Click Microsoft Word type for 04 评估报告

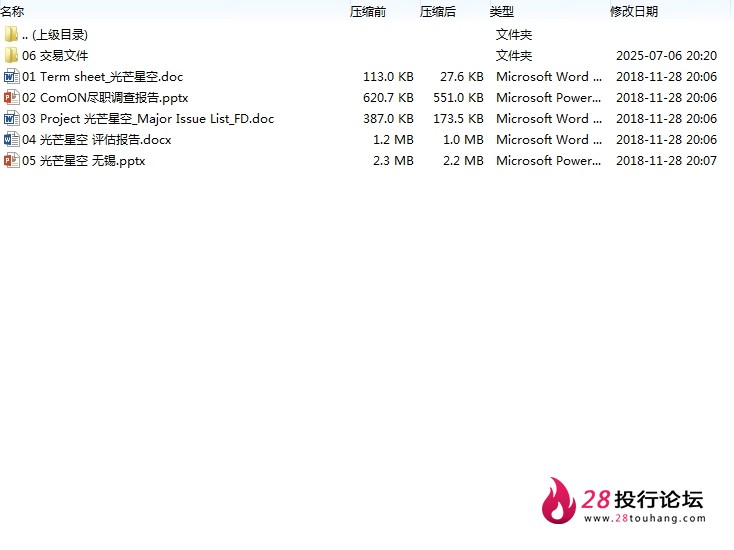[x=549, y=140]
